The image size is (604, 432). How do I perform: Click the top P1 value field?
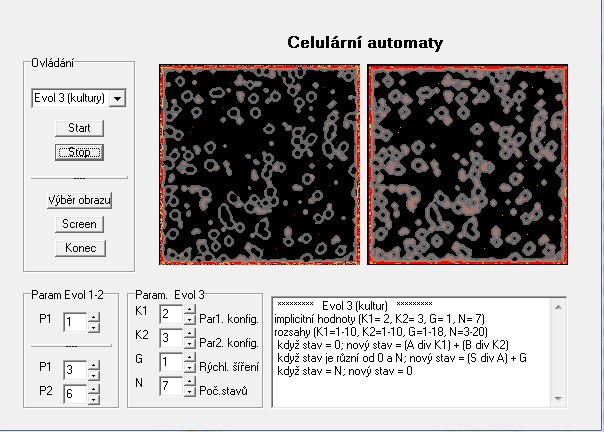pyautogui.click(x=74, y=322)
